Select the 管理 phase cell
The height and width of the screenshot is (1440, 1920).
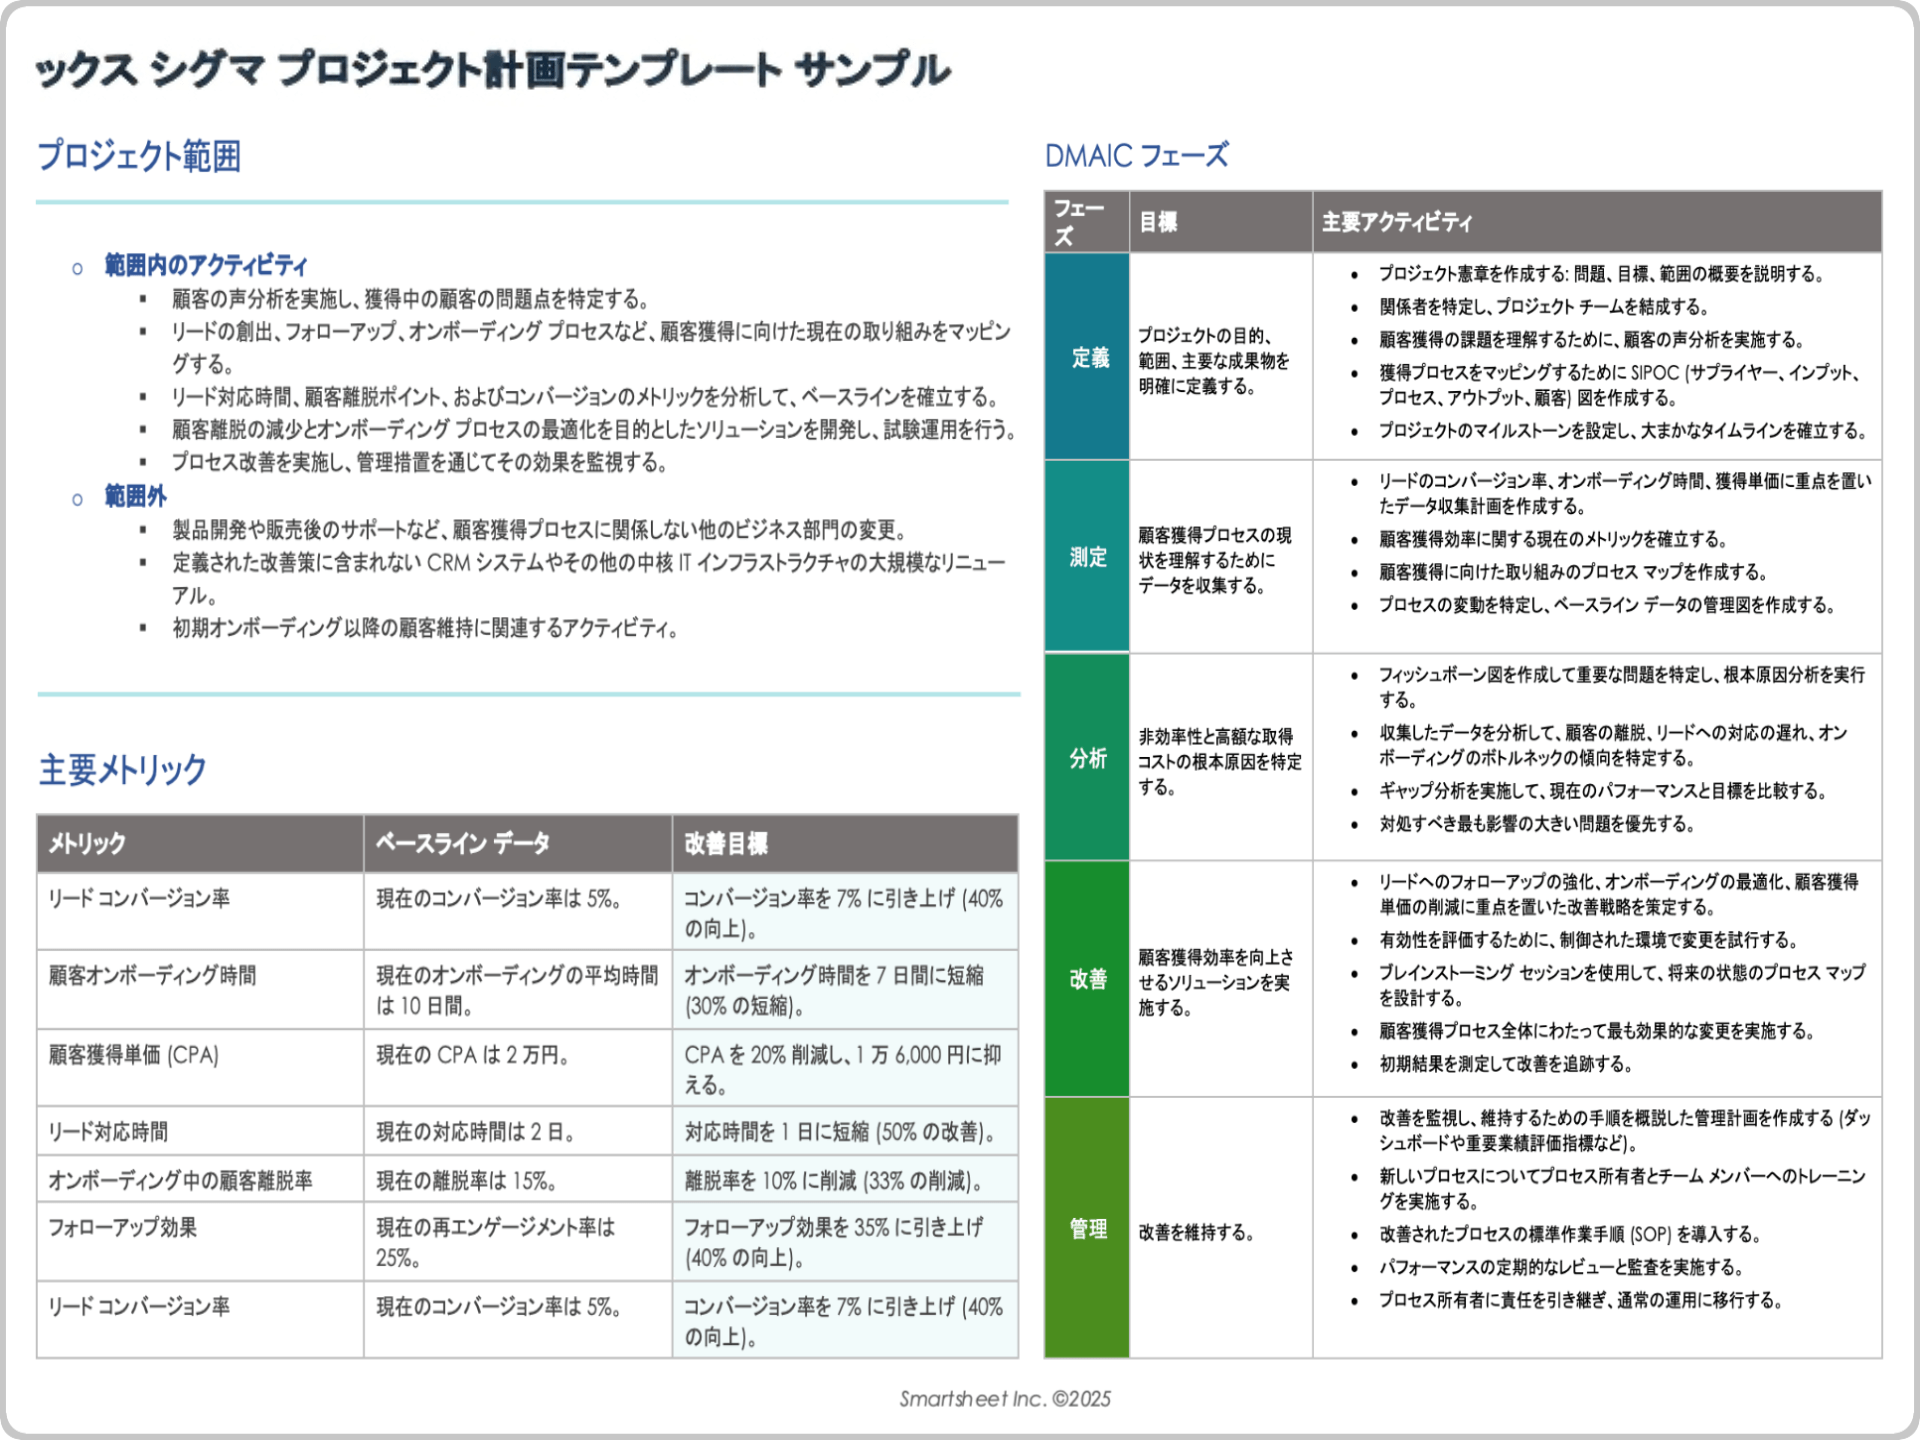click(1087, 1228)
